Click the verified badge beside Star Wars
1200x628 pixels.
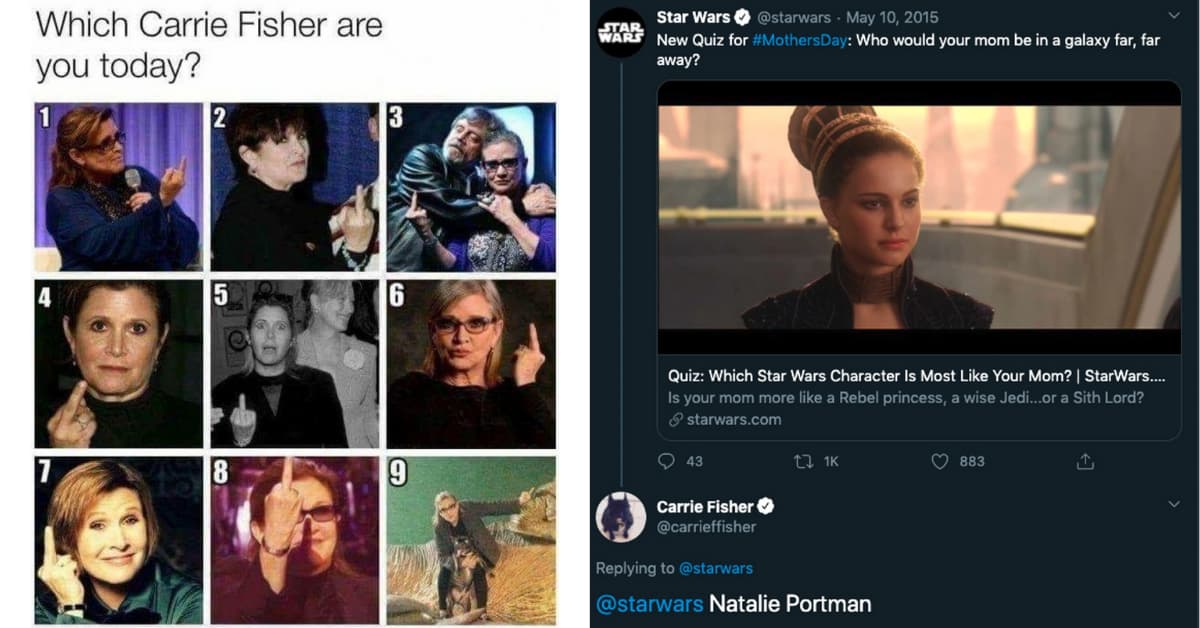point(740,16)
